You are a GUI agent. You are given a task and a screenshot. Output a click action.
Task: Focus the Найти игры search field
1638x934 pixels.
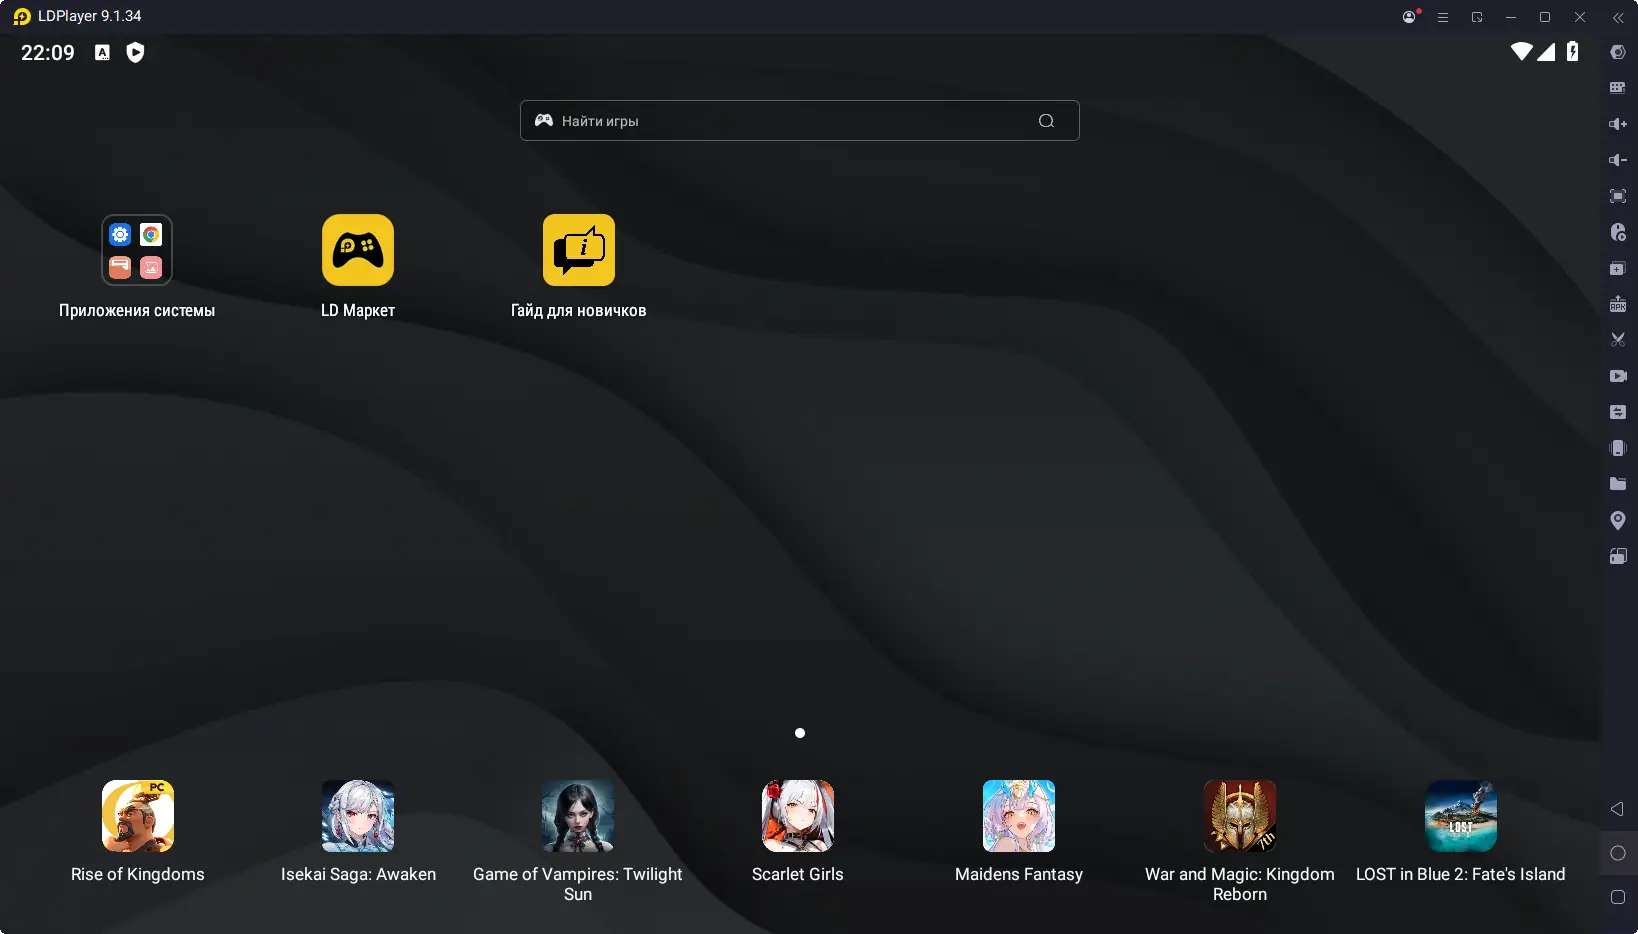point(799,120)
